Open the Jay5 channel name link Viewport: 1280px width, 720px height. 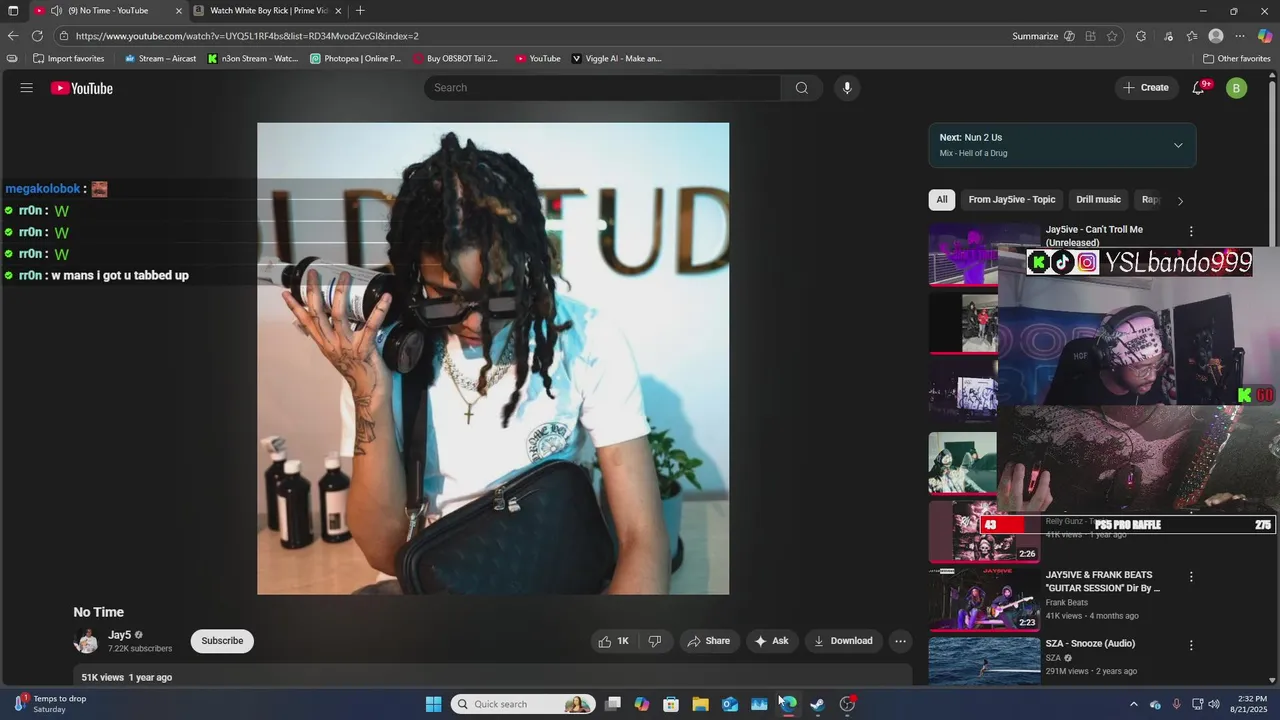point(119,635)
